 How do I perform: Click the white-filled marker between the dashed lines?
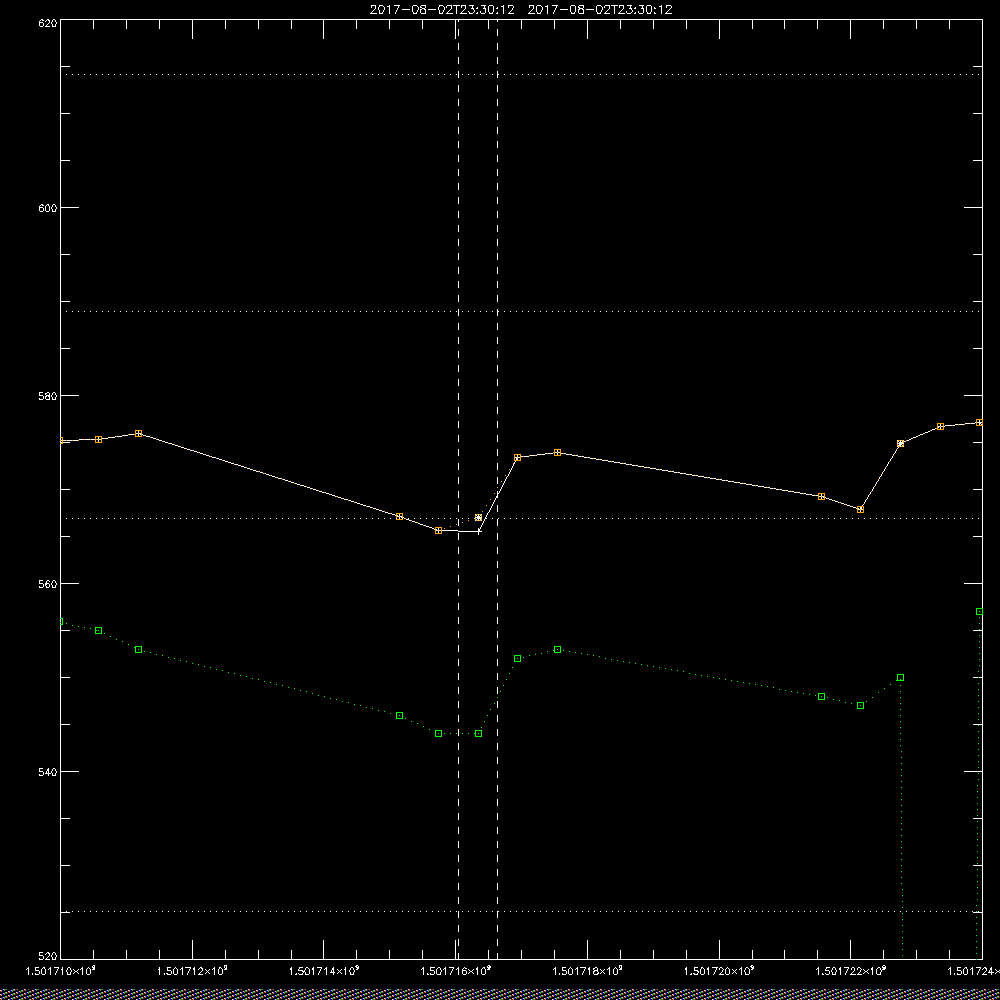coord(478,517)
